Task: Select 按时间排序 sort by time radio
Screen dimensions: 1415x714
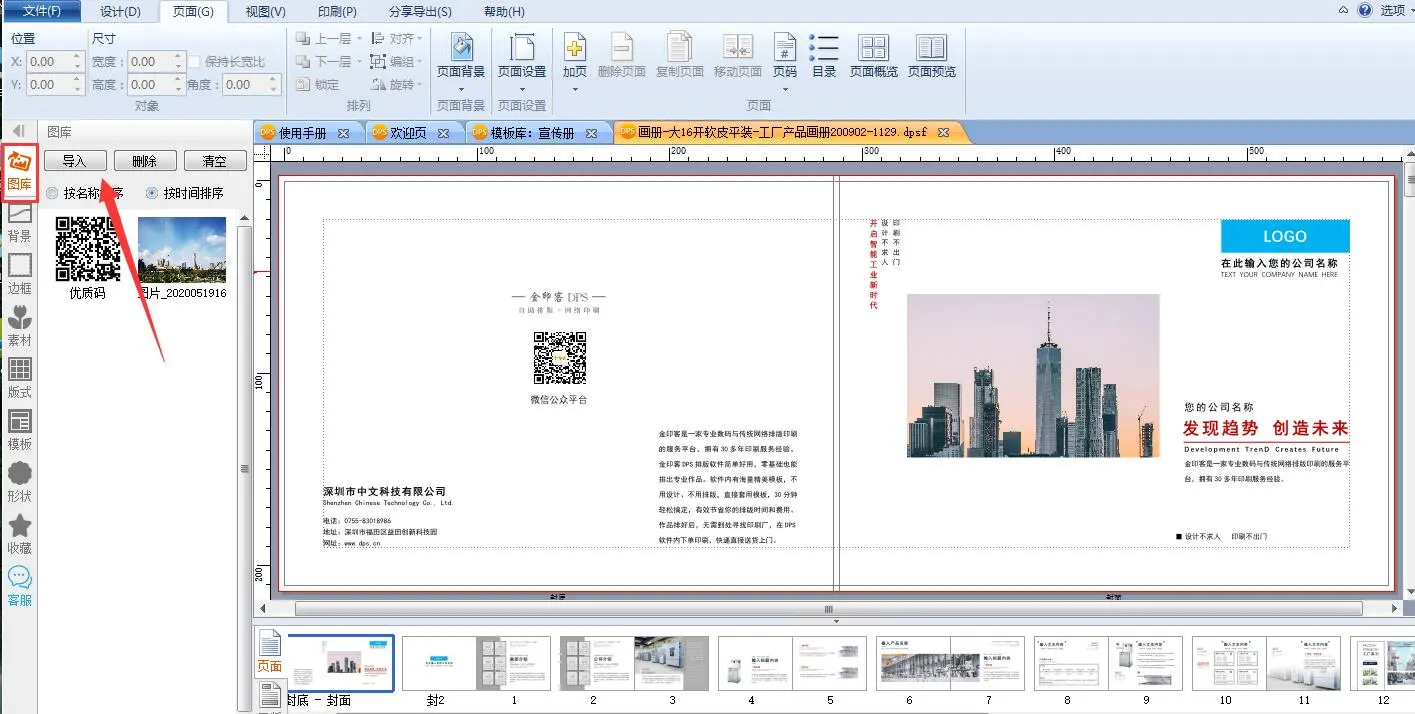Action: (x=152, y=193)
